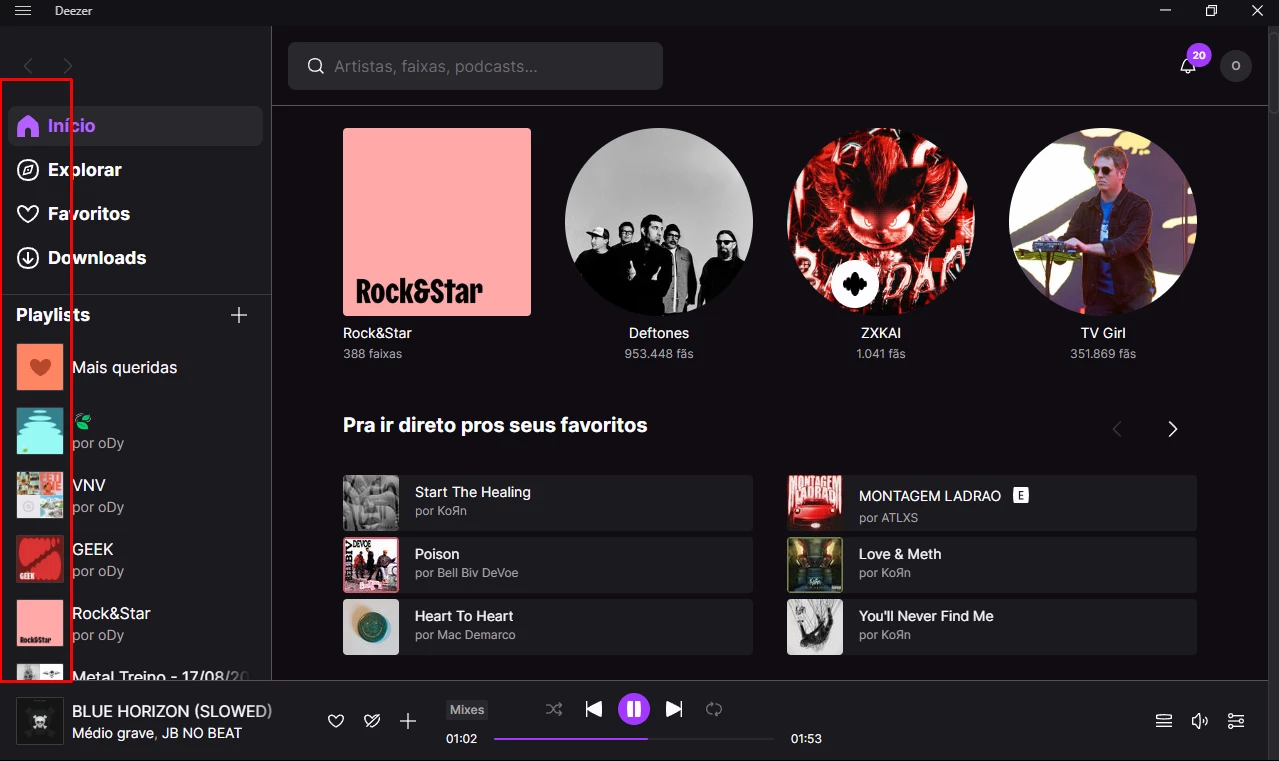Open the Rock&Star playlist in sidebar

pos(135,624)
